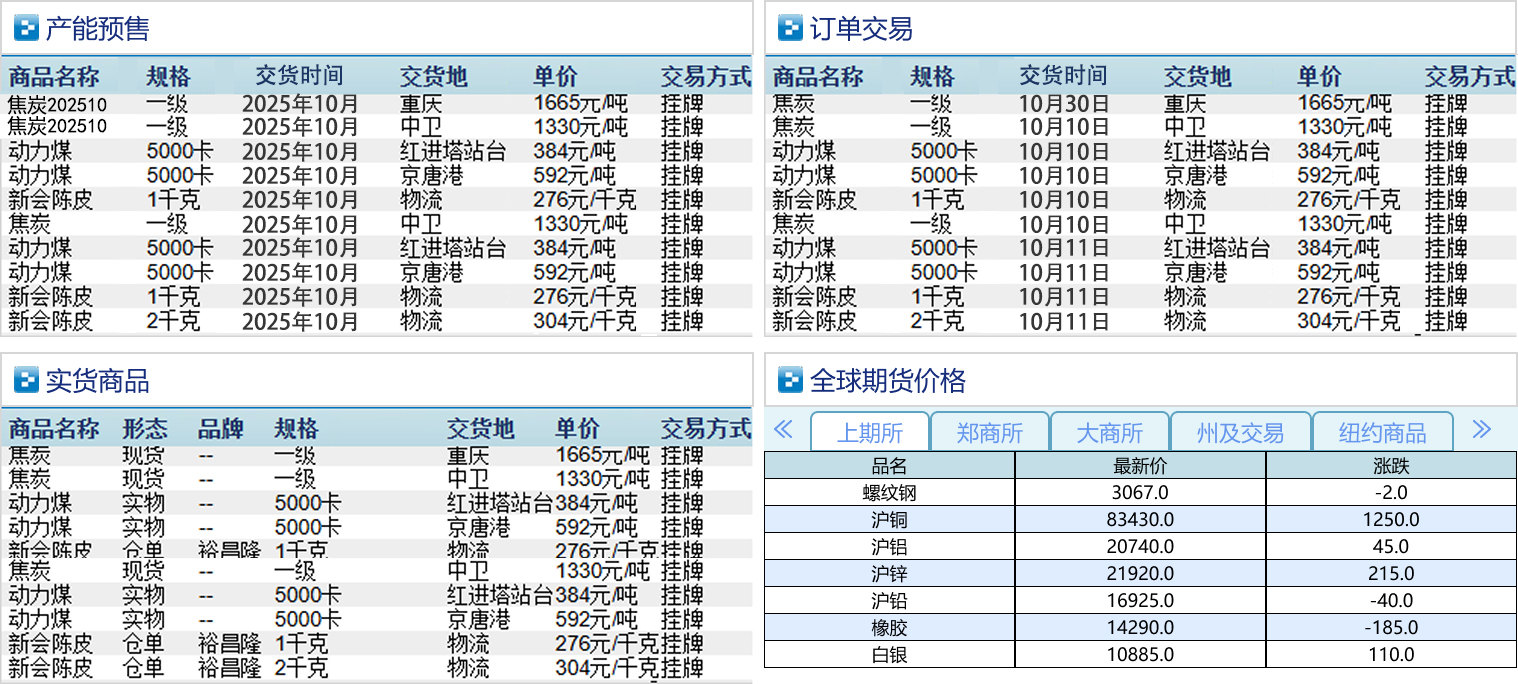
Task: Switch to the 郑商所 tab
Action: 989,433
